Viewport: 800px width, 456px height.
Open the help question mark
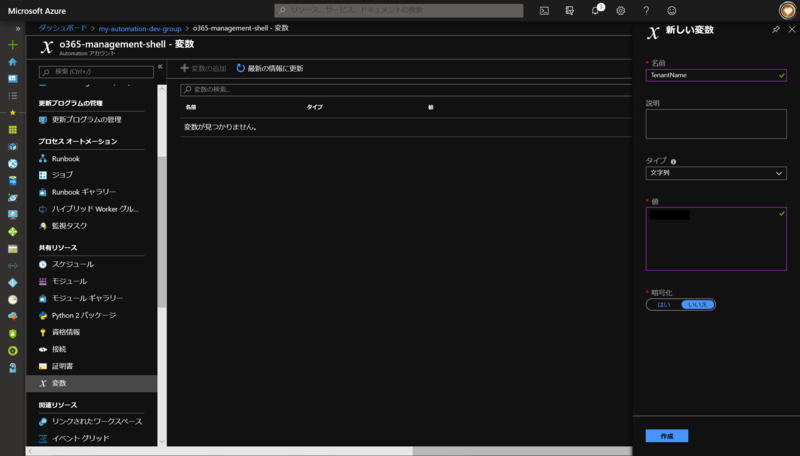[646, 11]
